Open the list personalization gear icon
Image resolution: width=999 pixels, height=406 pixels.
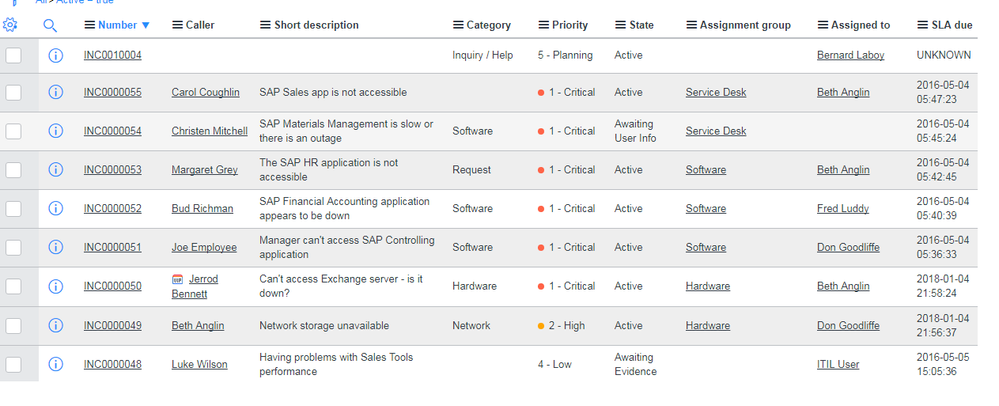10,25
